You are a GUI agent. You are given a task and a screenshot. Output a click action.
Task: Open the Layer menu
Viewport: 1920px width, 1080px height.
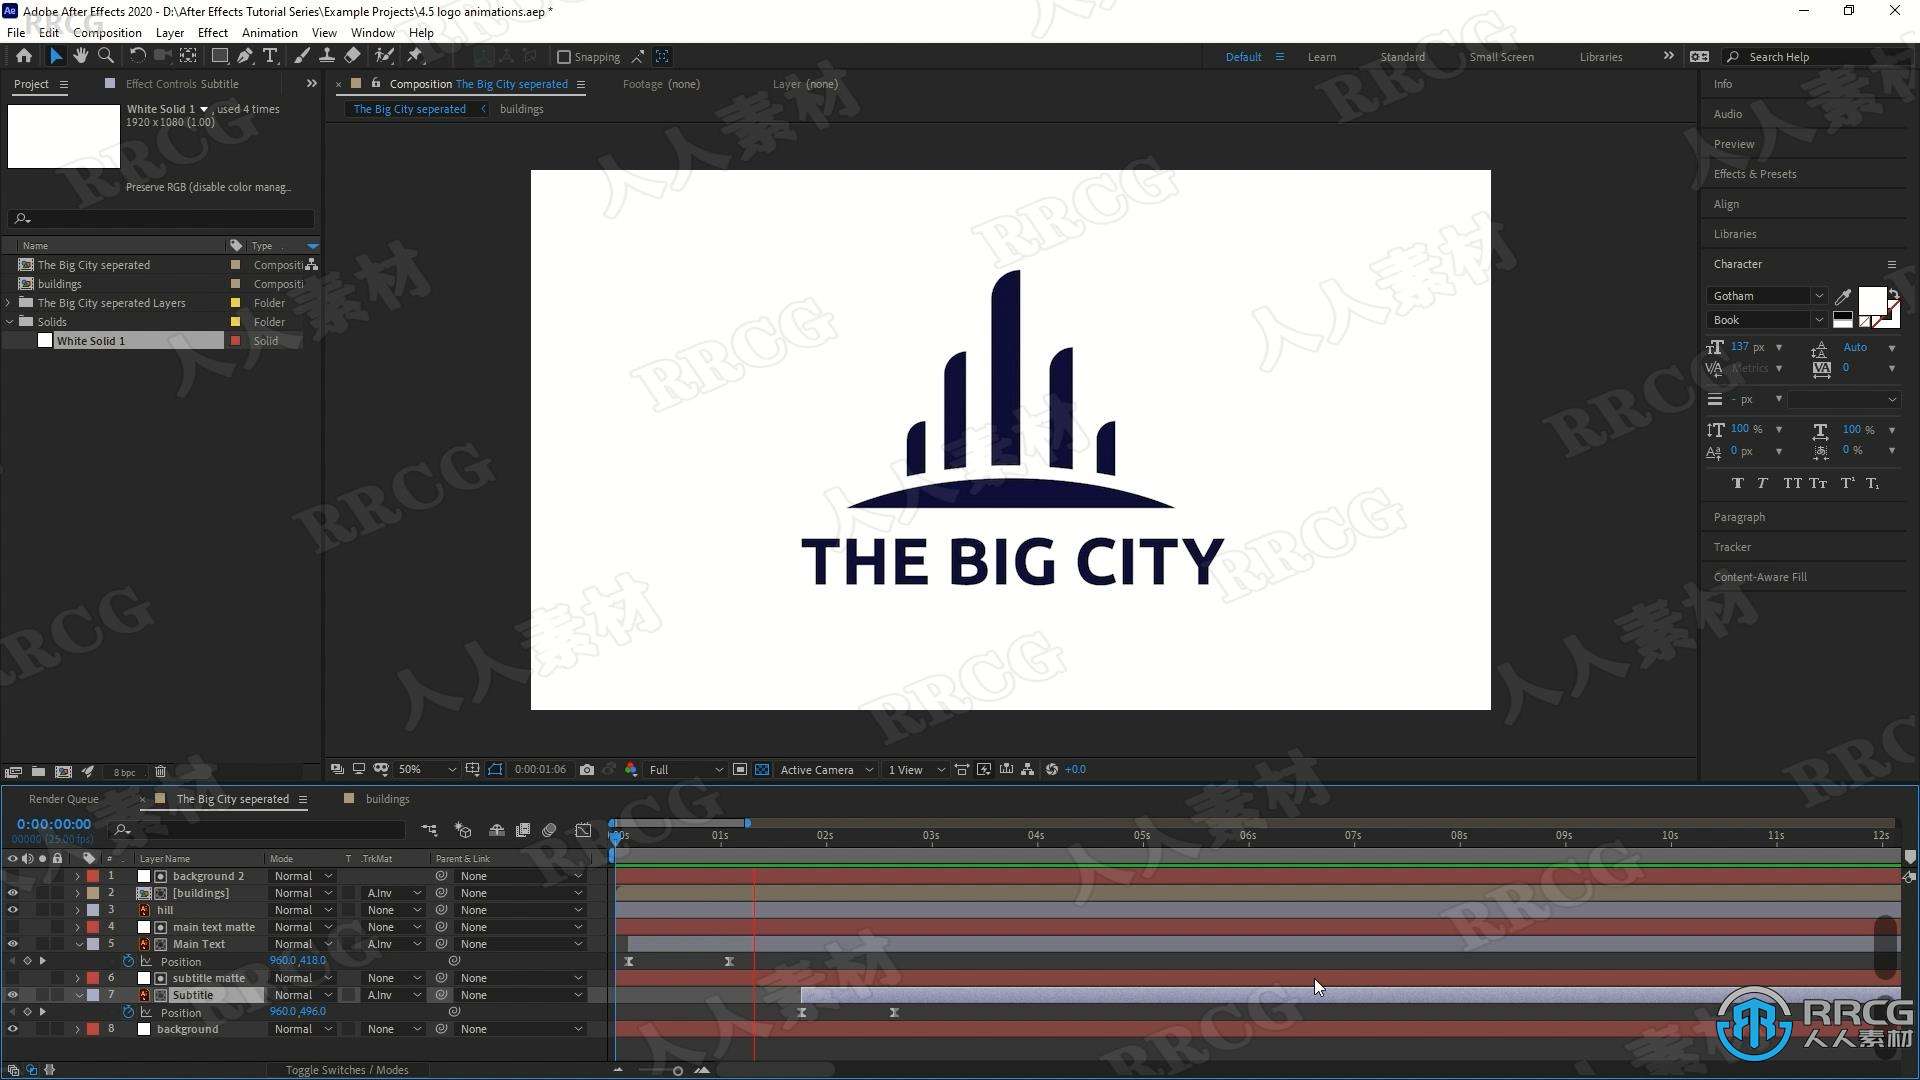170,33
